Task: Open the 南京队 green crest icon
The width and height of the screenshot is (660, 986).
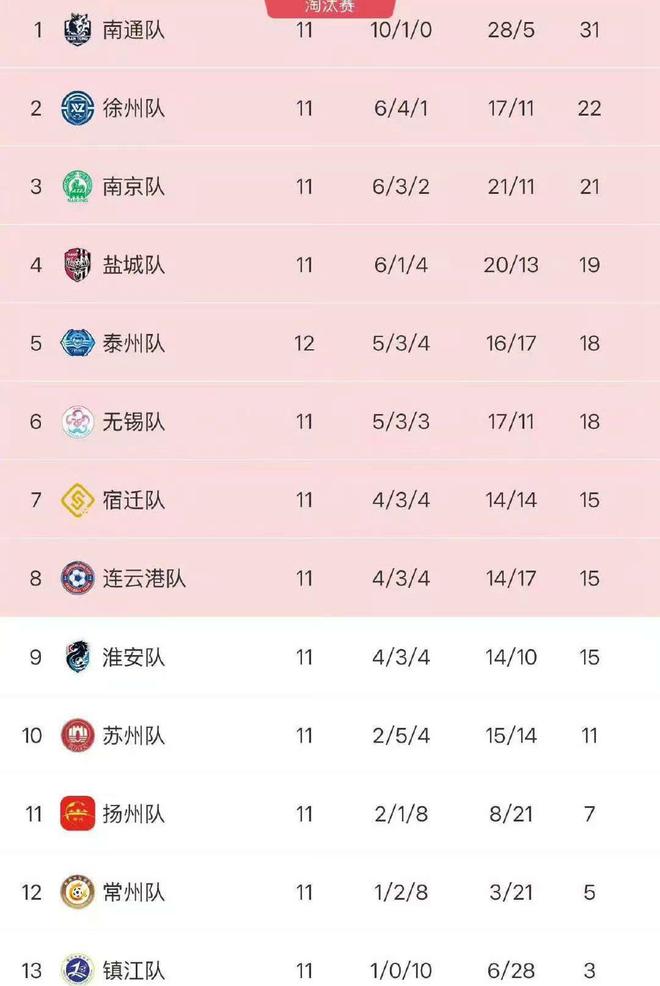Action: tap(77, 187)
